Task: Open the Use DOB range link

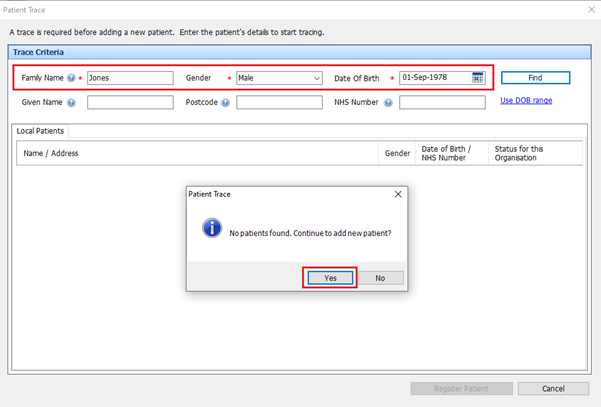Action: pos(526,100)
